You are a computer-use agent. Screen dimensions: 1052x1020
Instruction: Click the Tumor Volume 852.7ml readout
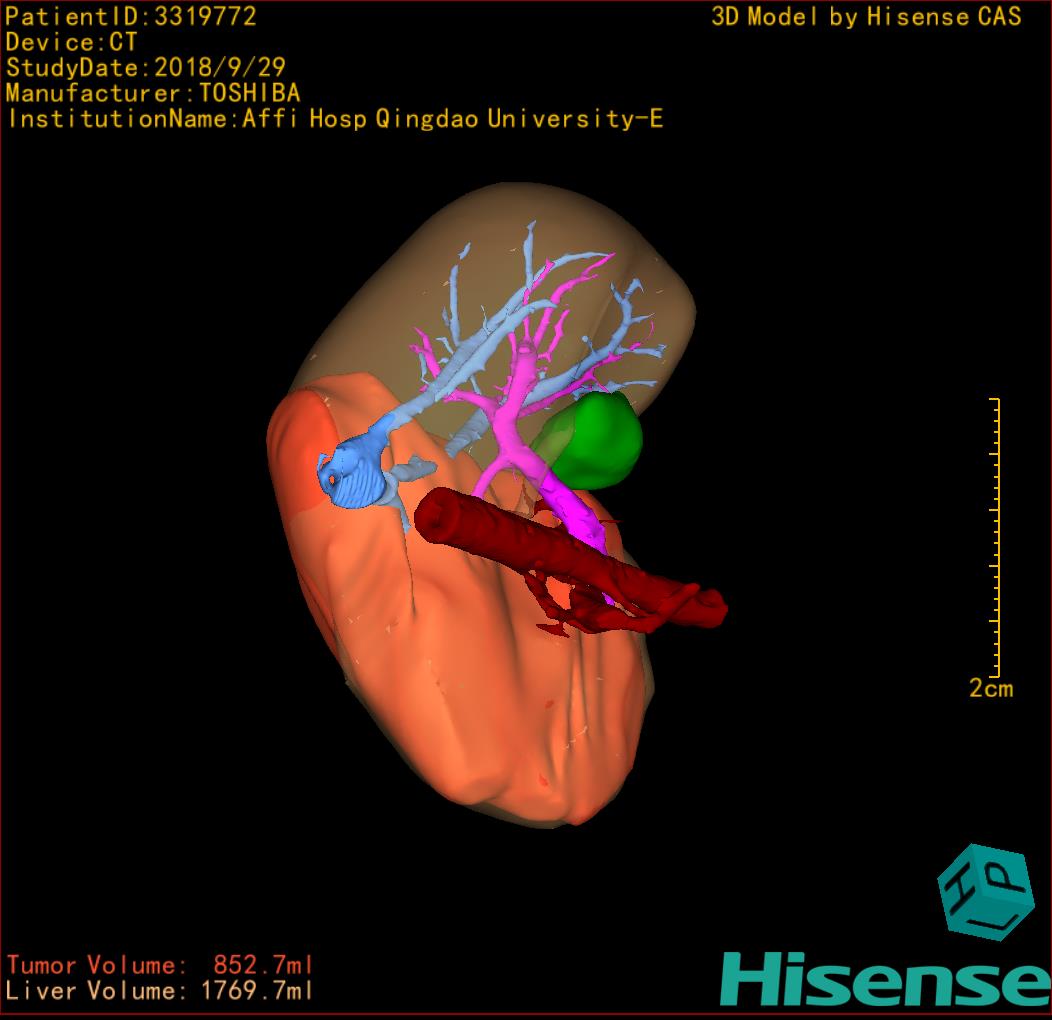click(160, 965)
